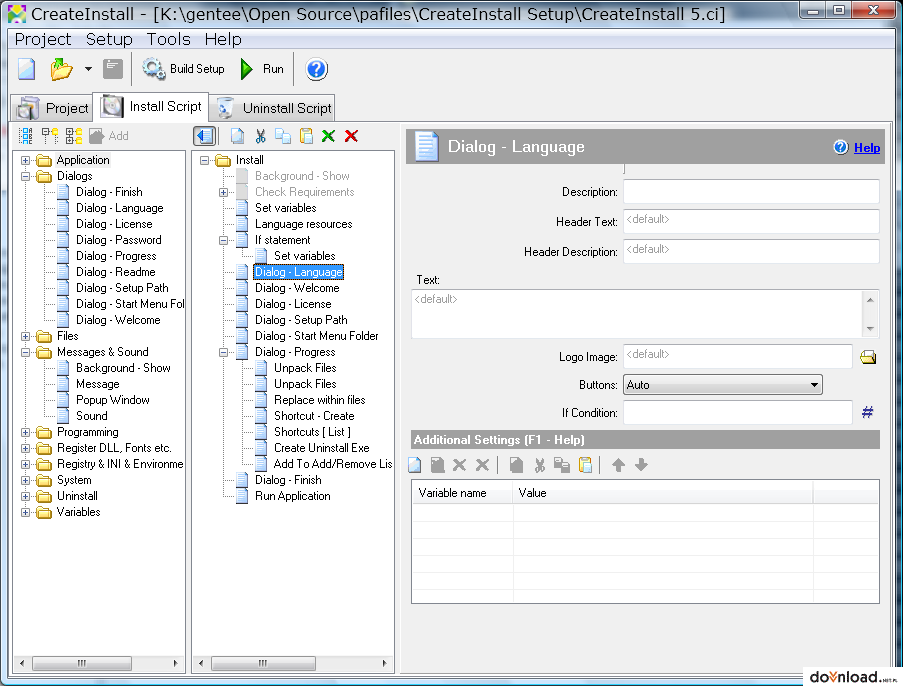The image size is (903, 686).
Task: Select Popup Window under Messages & Sound
Action: click(113, 400)
